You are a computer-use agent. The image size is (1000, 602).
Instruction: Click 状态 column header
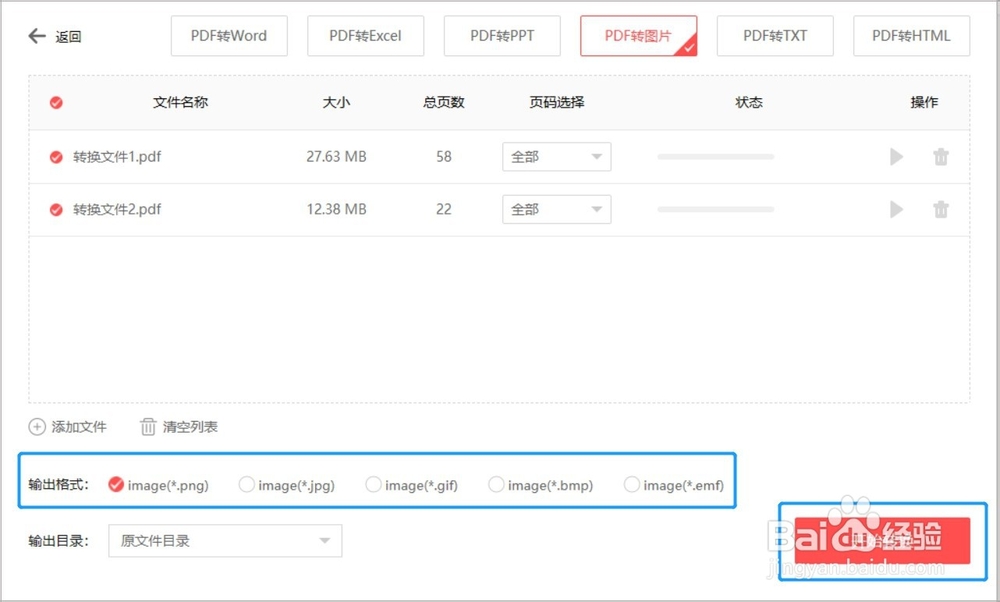pos(749,103)
